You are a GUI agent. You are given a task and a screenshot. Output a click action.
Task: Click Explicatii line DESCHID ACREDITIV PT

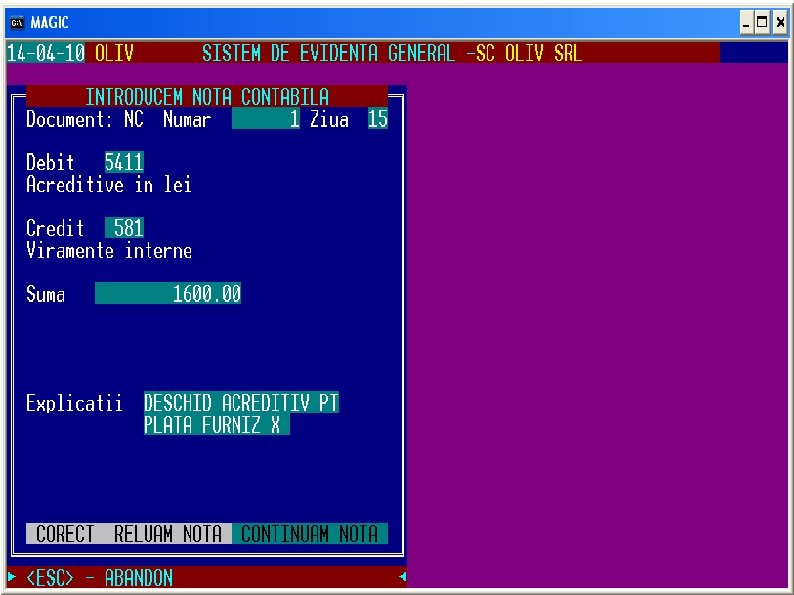[241, 403]
